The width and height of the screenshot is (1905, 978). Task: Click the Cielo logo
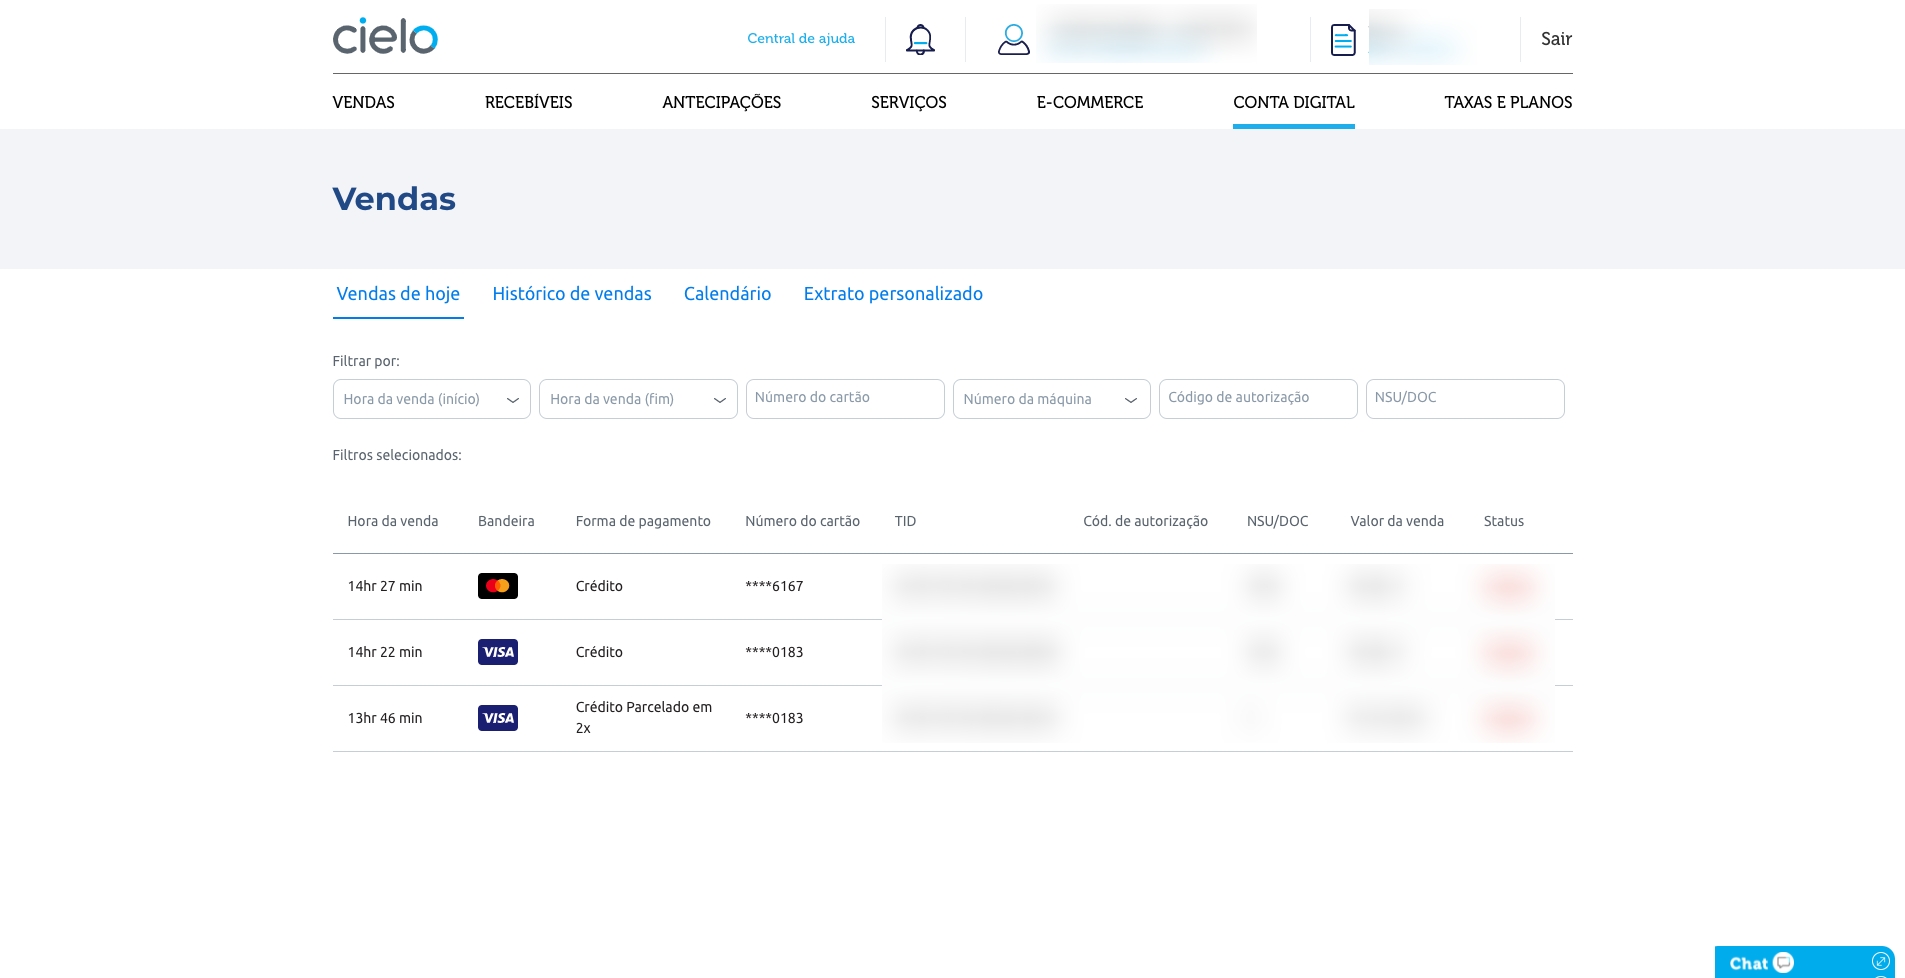(385, 37)
